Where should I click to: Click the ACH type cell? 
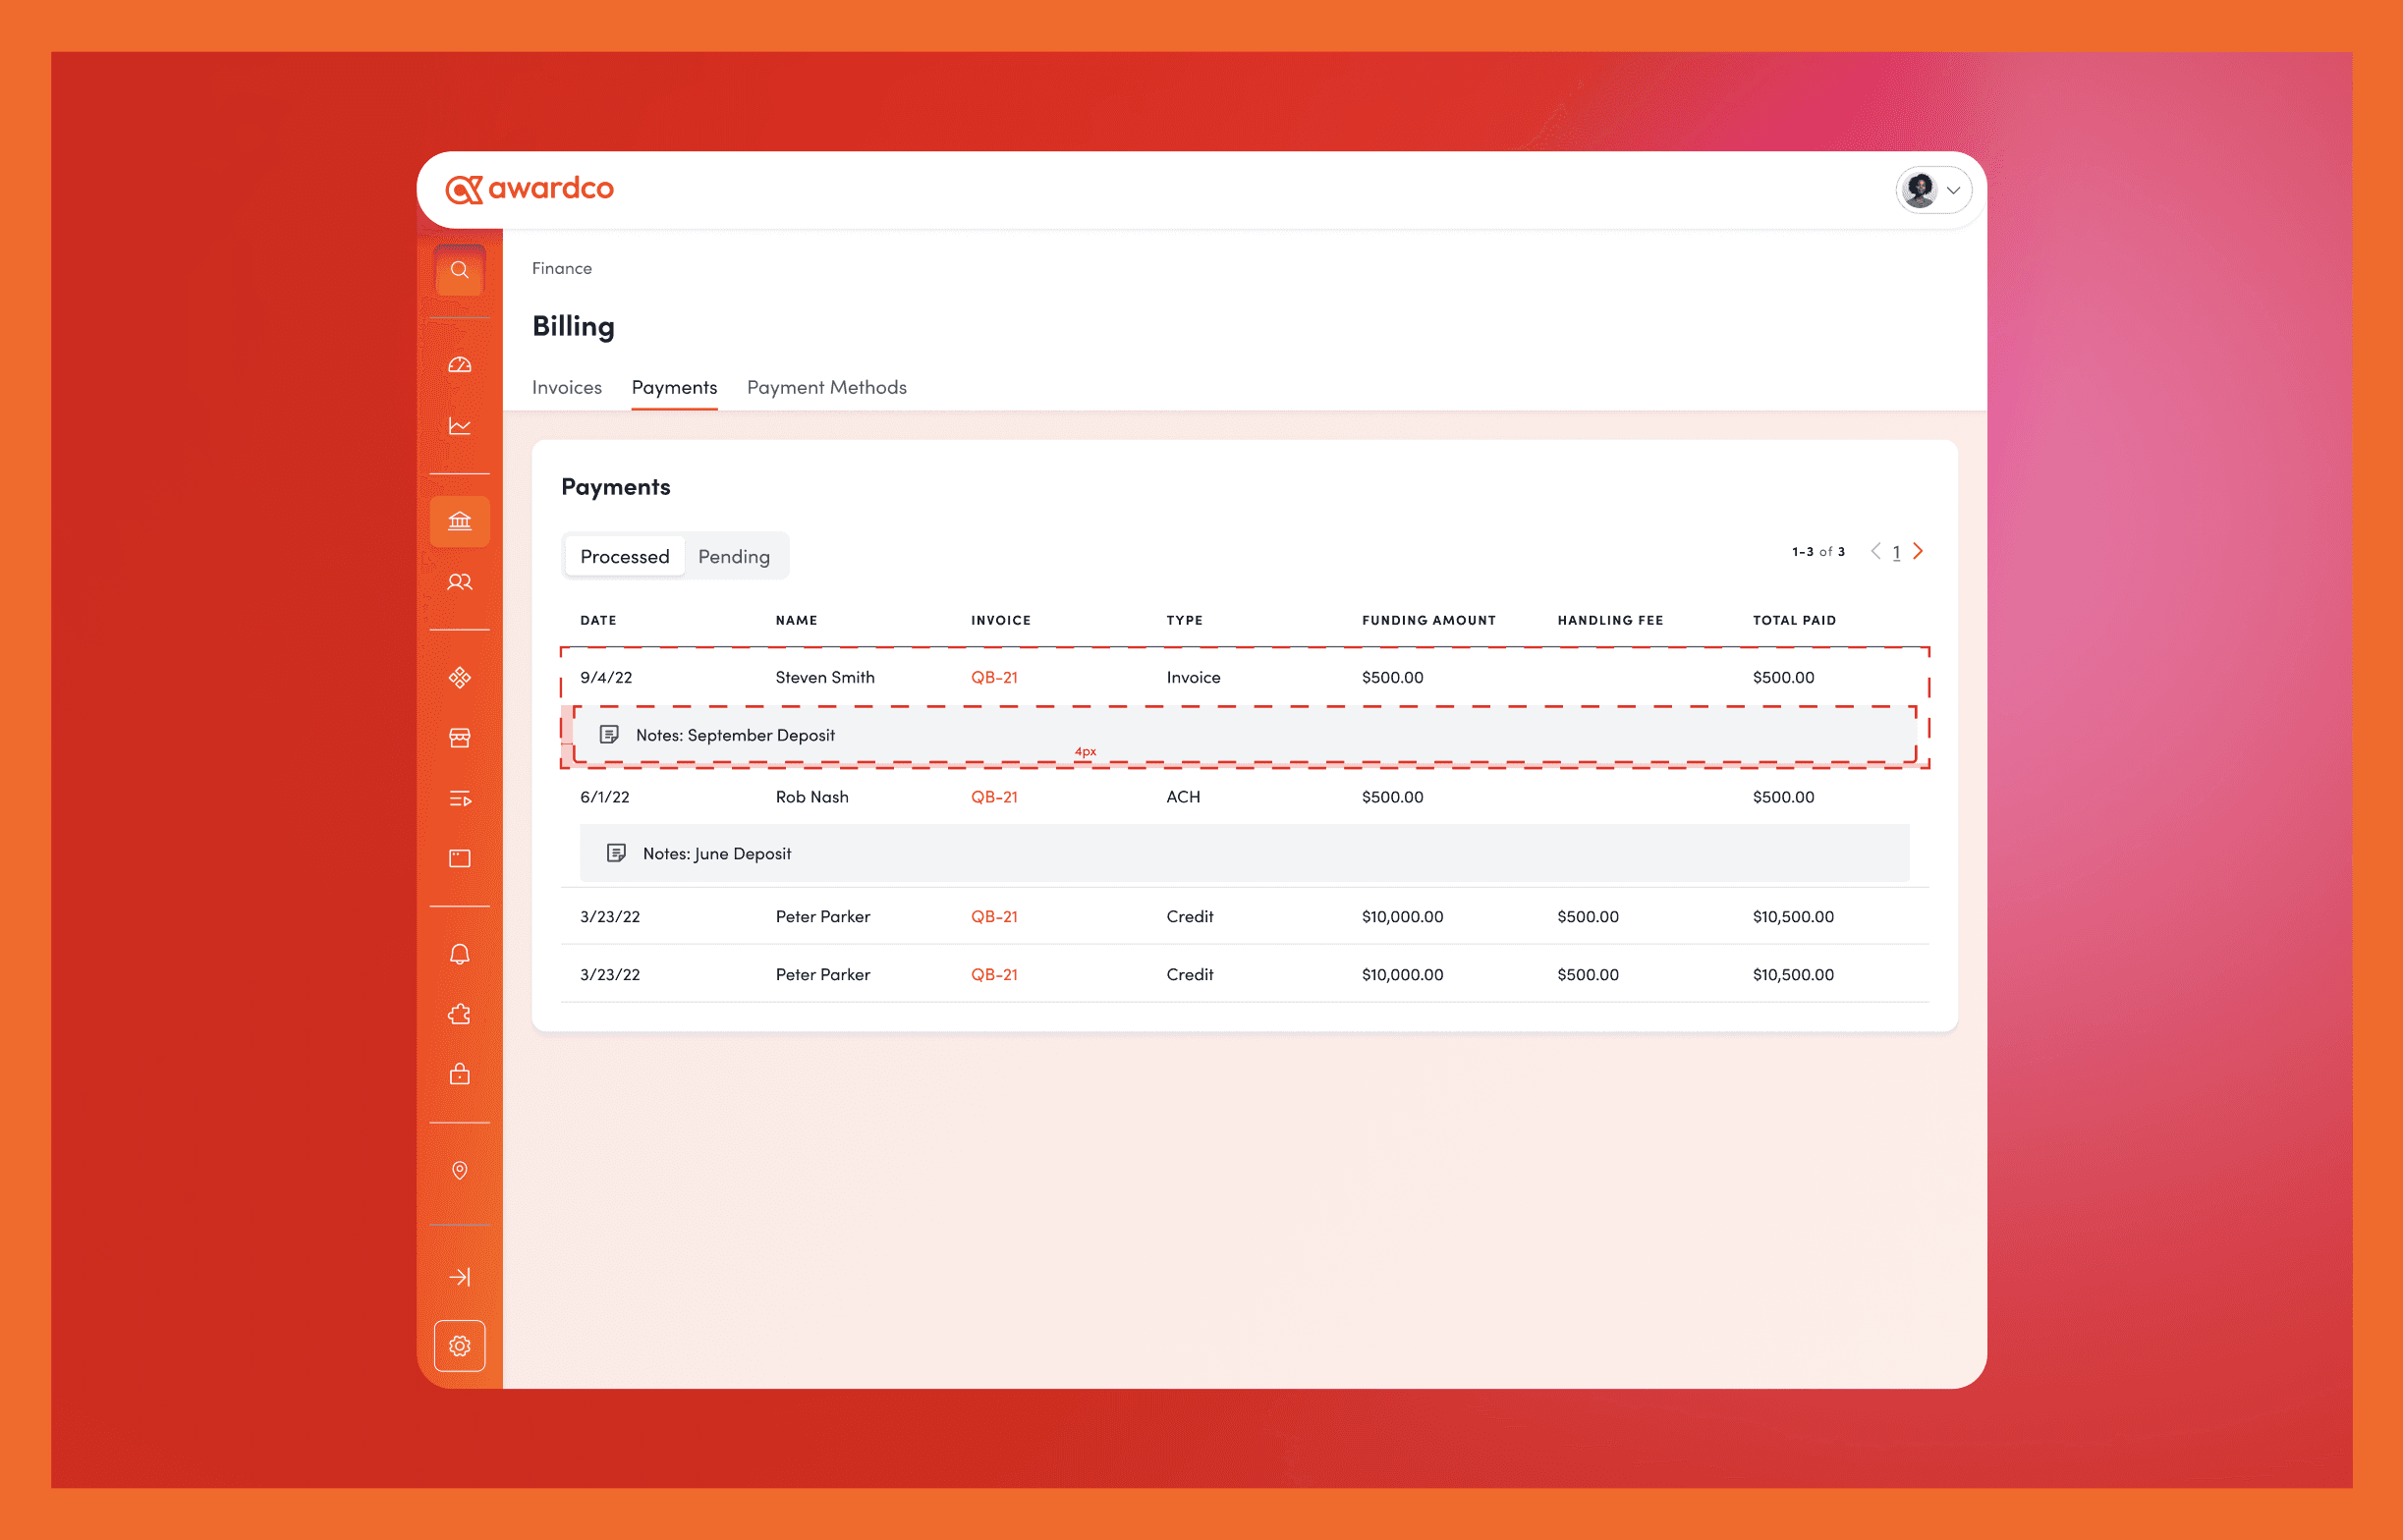pyautogui.click(x=1184, y=798)
